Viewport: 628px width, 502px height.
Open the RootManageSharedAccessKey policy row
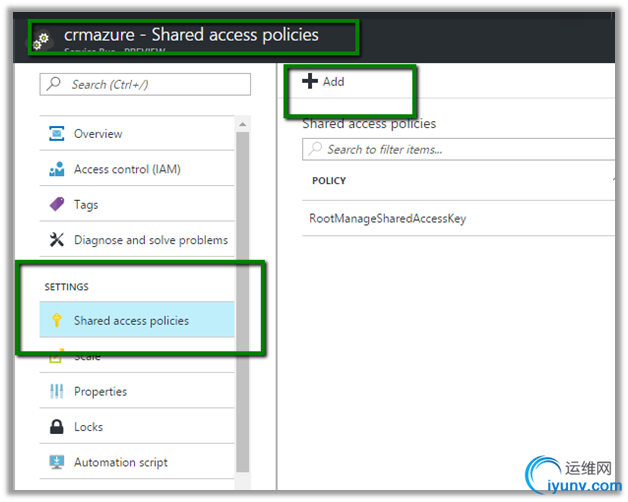coord(459,218)
